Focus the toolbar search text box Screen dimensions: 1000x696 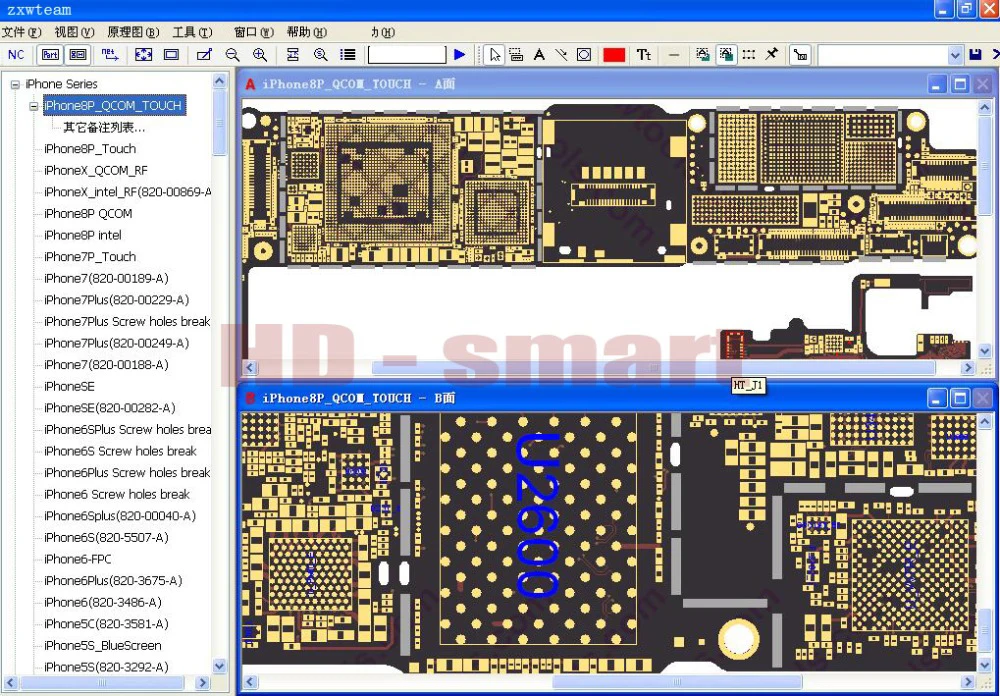point(407,55)
